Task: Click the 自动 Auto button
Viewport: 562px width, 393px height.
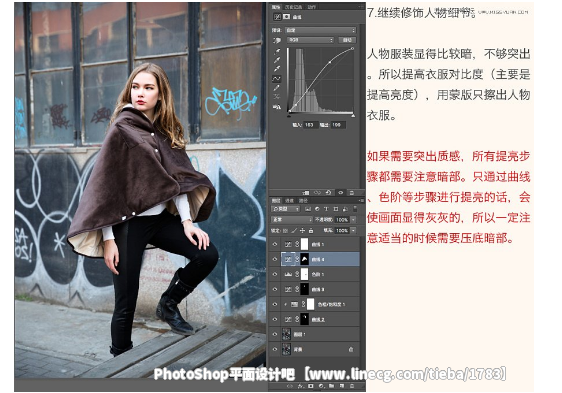Action: pyautogui.click(x=347, y=40)
